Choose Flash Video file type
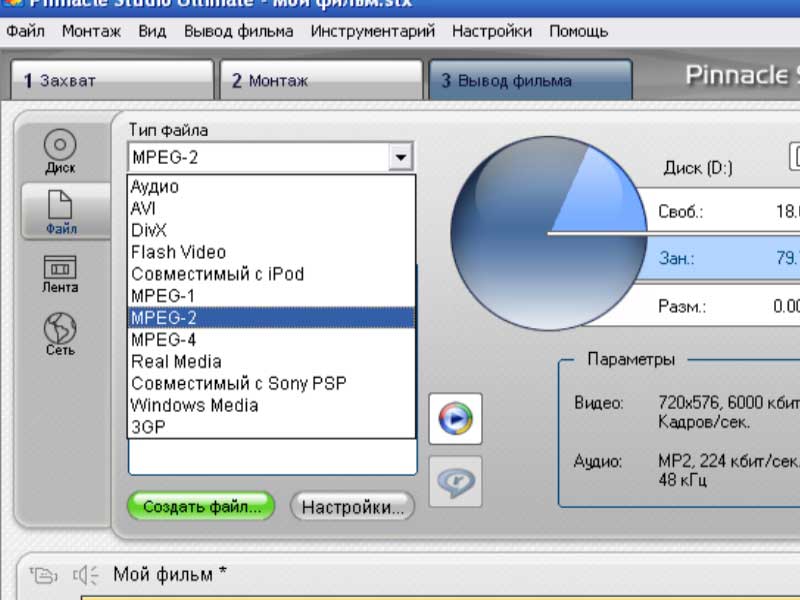 [x=271, y=252]
